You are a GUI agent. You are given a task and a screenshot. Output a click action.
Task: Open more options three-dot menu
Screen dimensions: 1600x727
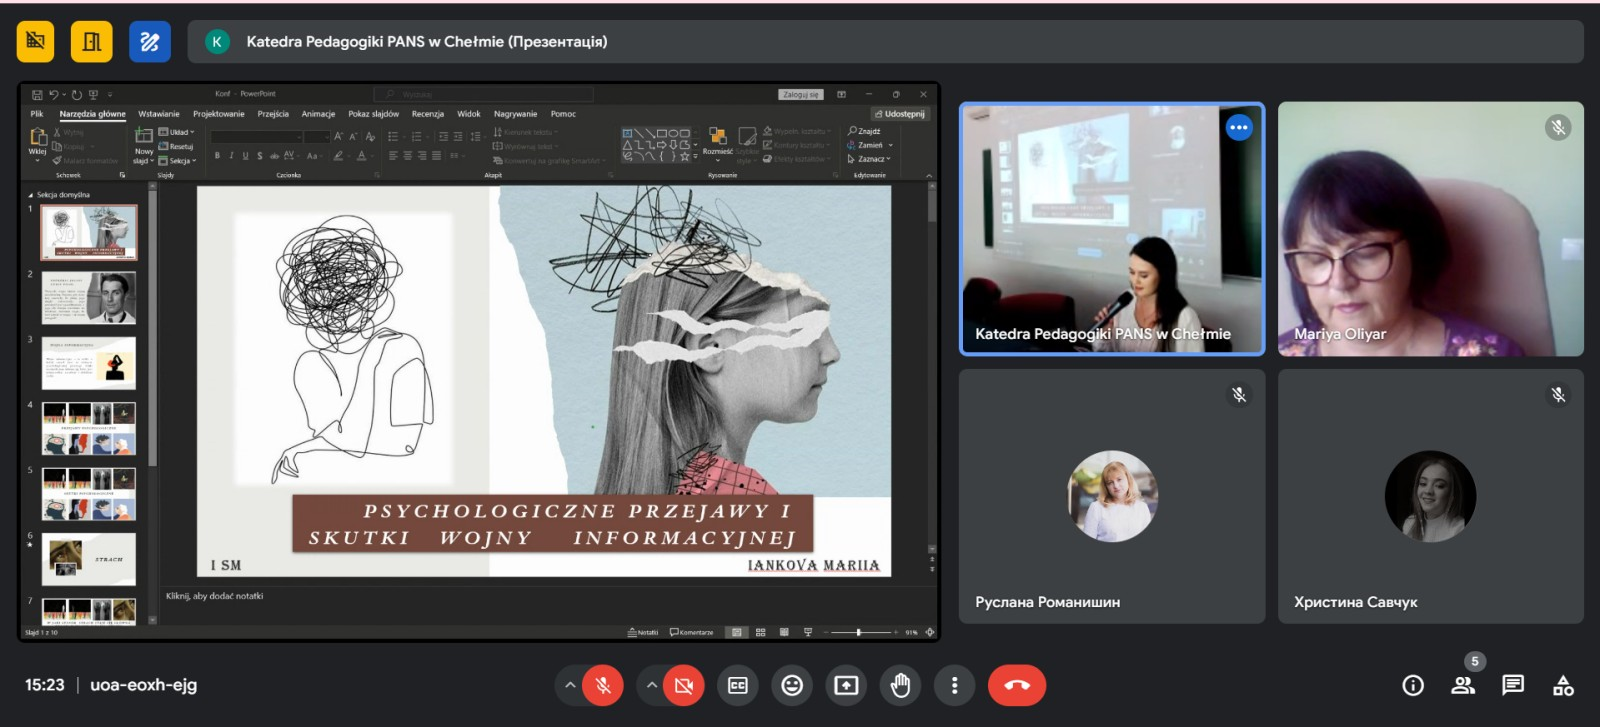click(954, 685)
